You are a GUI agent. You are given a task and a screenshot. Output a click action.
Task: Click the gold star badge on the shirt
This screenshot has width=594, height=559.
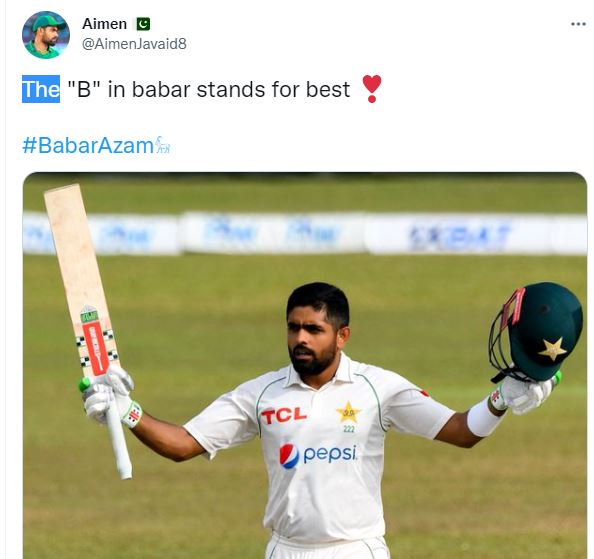(x=348, y=412)
